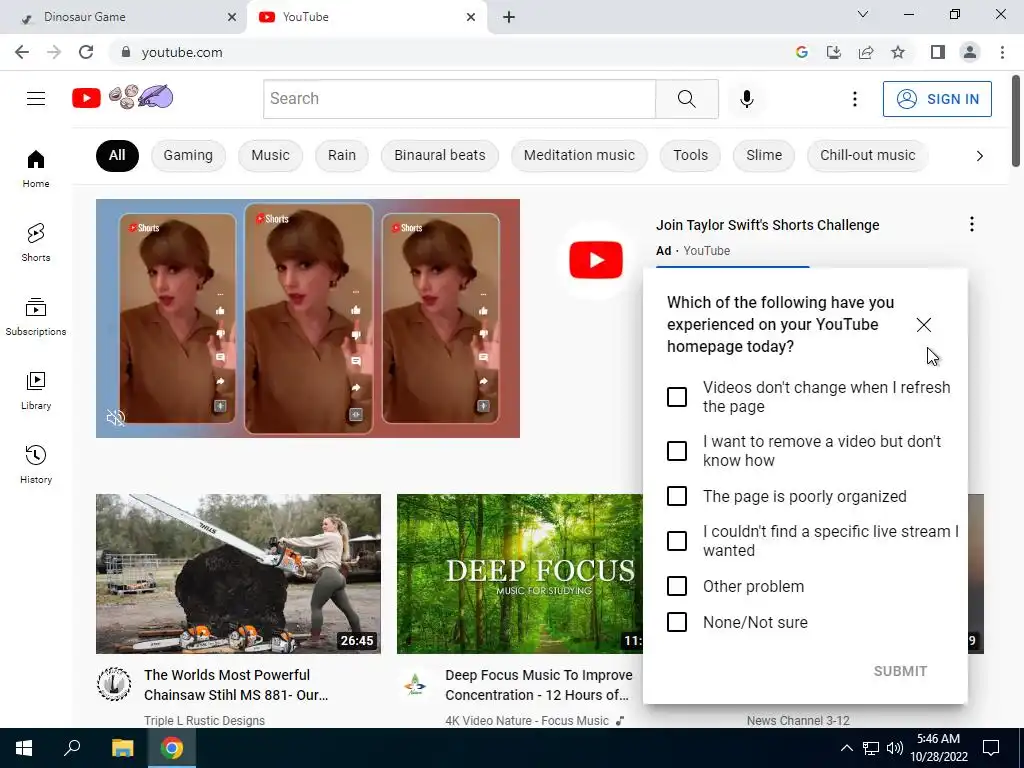The width and height of the screenshot is (1024, 768).
Task: Show hidden system tray icons
Action: (x=846, y=748)
